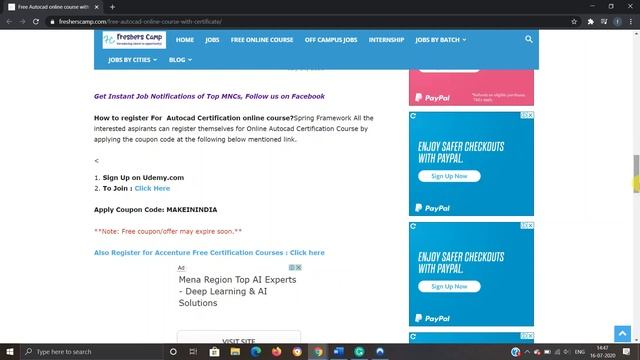This screenshot has height=360, width=640.
Task: Open Firefox from taskbar
Action: (277, 351)
